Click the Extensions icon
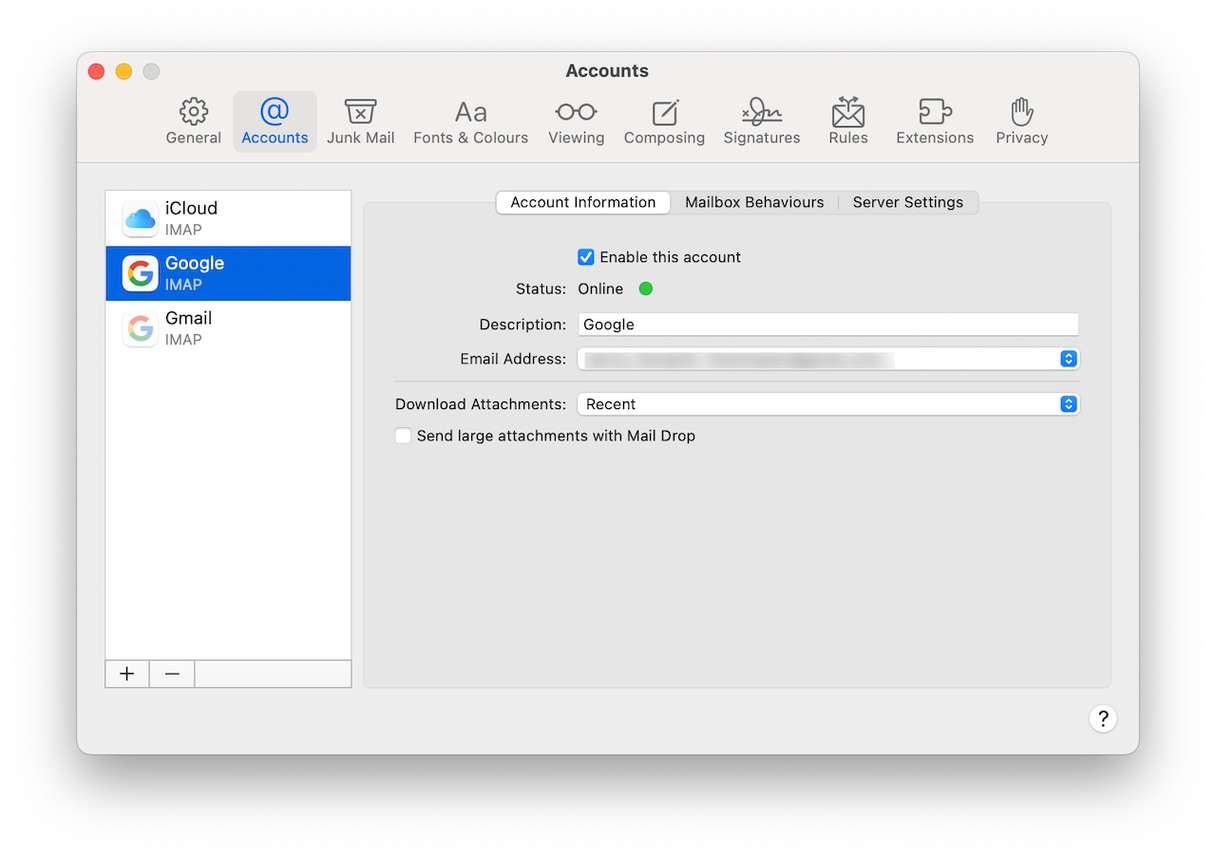The width and height of the screenshot is (1216, 856). 933,118
